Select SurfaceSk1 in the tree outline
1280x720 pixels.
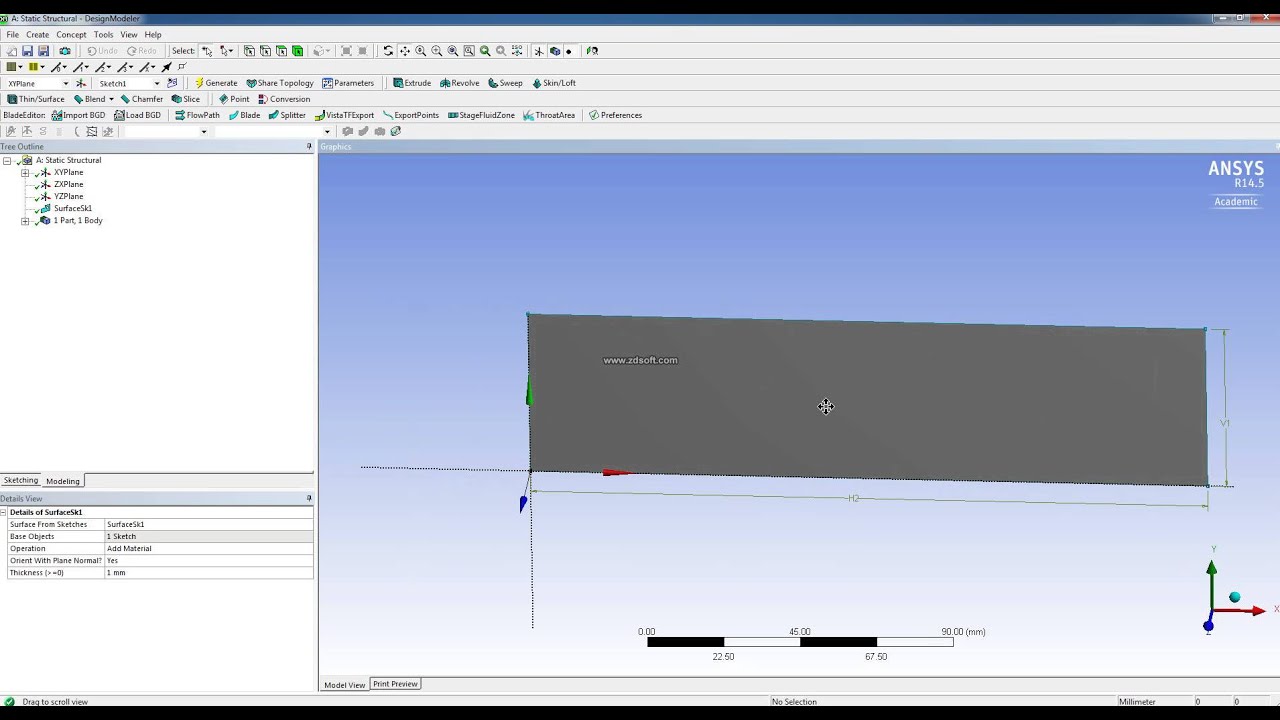pos(72,208)
